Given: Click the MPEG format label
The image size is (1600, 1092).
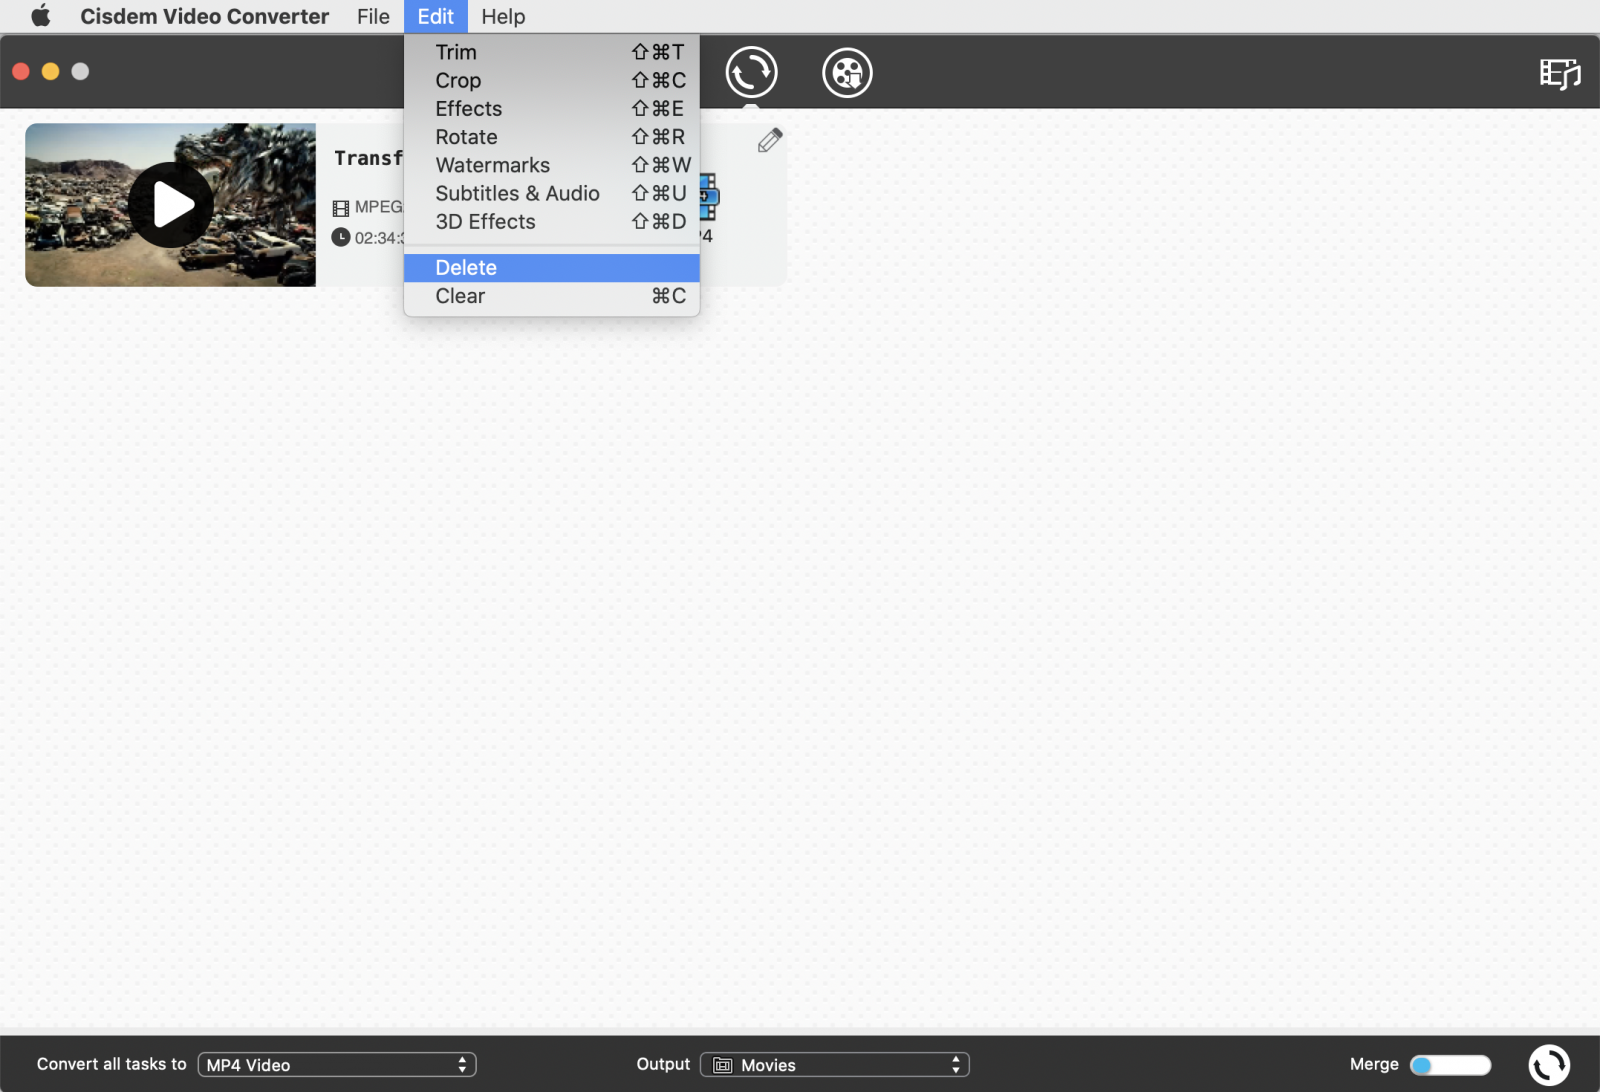Looking at the screenshot, I should (379, 207).
